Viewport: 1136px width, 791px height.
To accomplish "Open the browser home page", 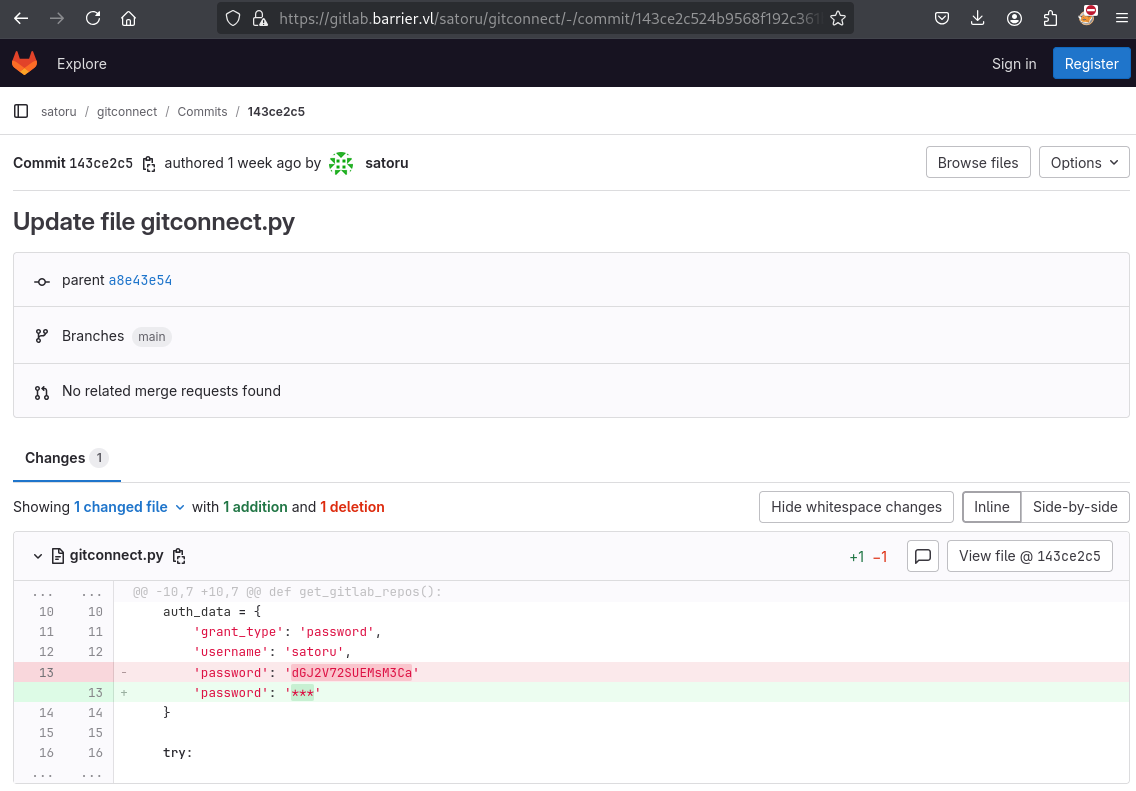I will 128,18.
